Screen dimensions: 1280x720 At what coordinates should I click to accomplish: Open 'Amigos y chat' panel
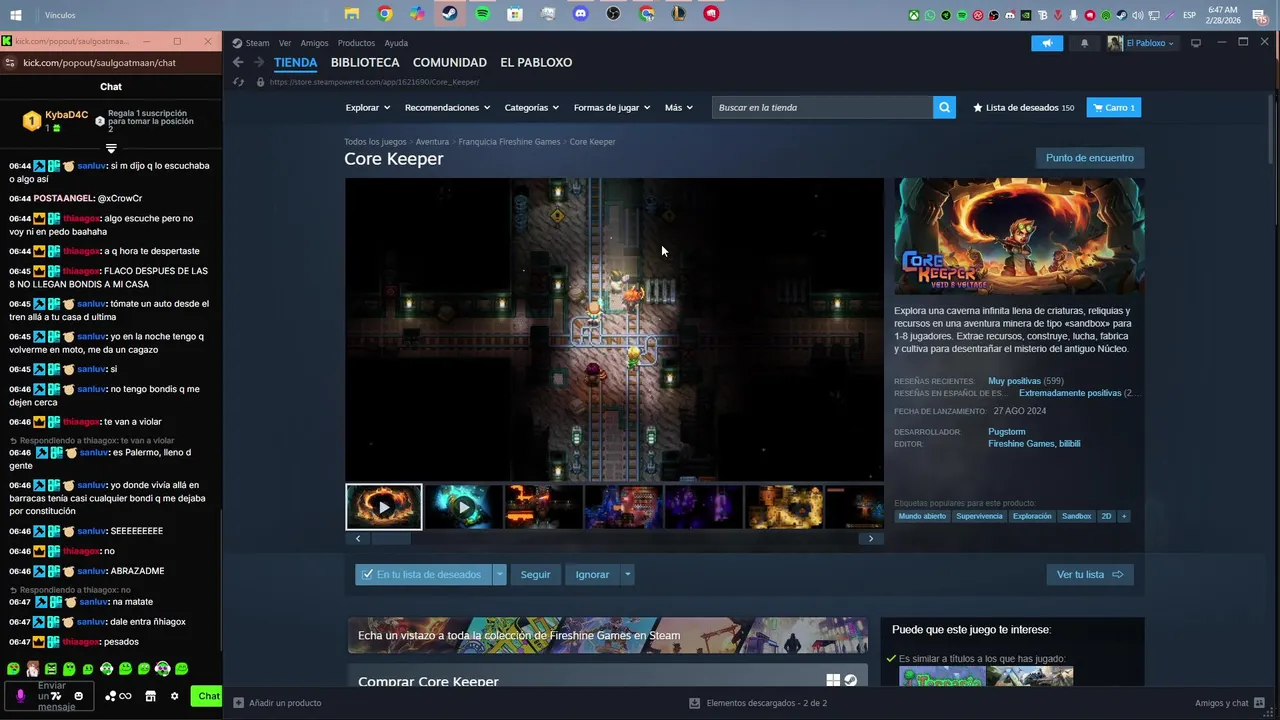(x=1229, y=703)
